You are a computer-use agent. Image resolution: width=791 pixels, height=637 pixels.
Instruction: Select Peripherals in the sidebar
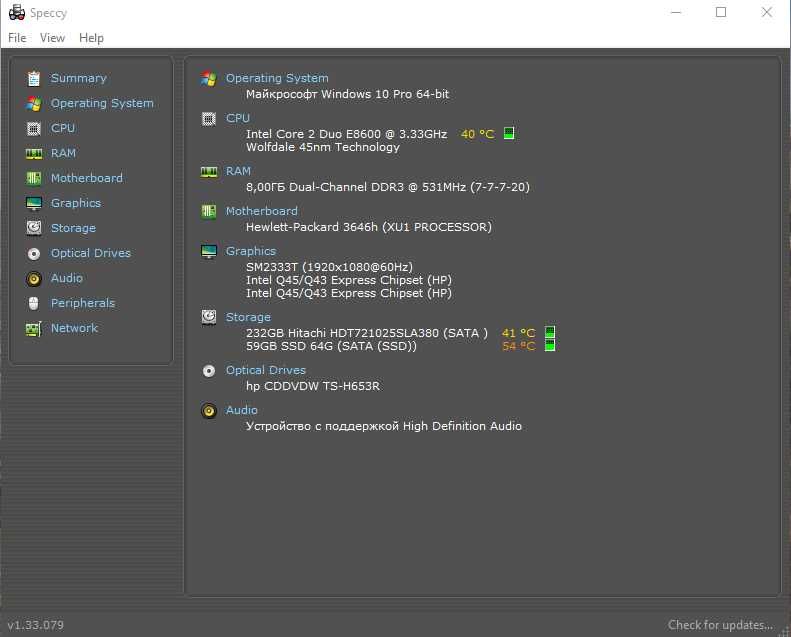point(83,303)
